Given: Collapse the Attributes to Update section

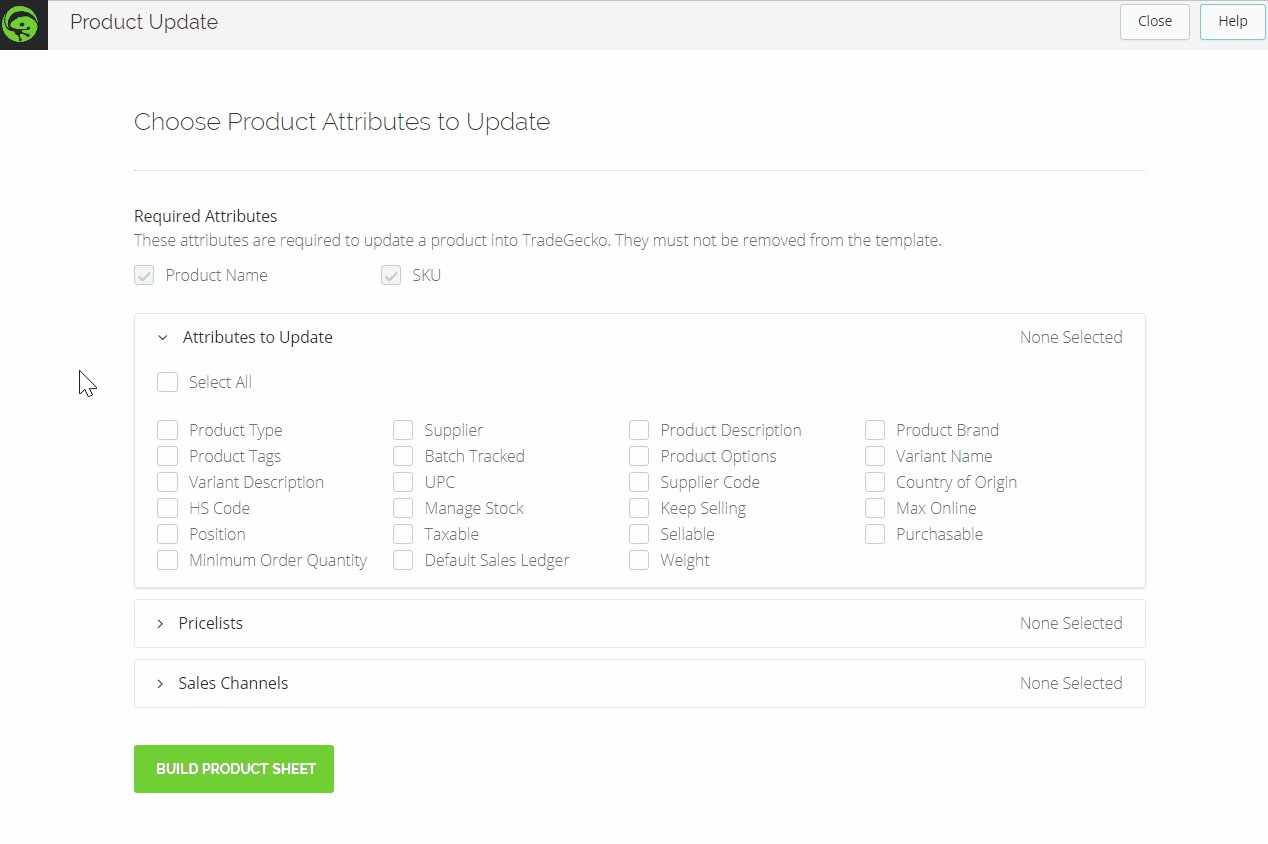Looking at the screenshot, I should click(163, 338).
